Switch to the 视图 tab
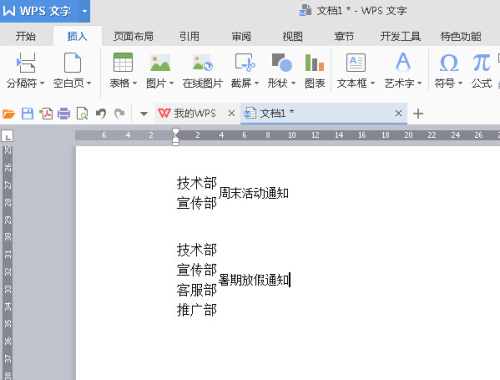The image size is (500, 380). pos(293,36)
